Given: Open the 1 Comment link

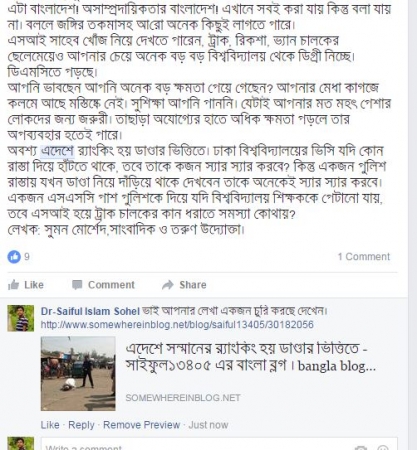Looking at the screenshot, I should pyautogui.click(x=363, y=257).
